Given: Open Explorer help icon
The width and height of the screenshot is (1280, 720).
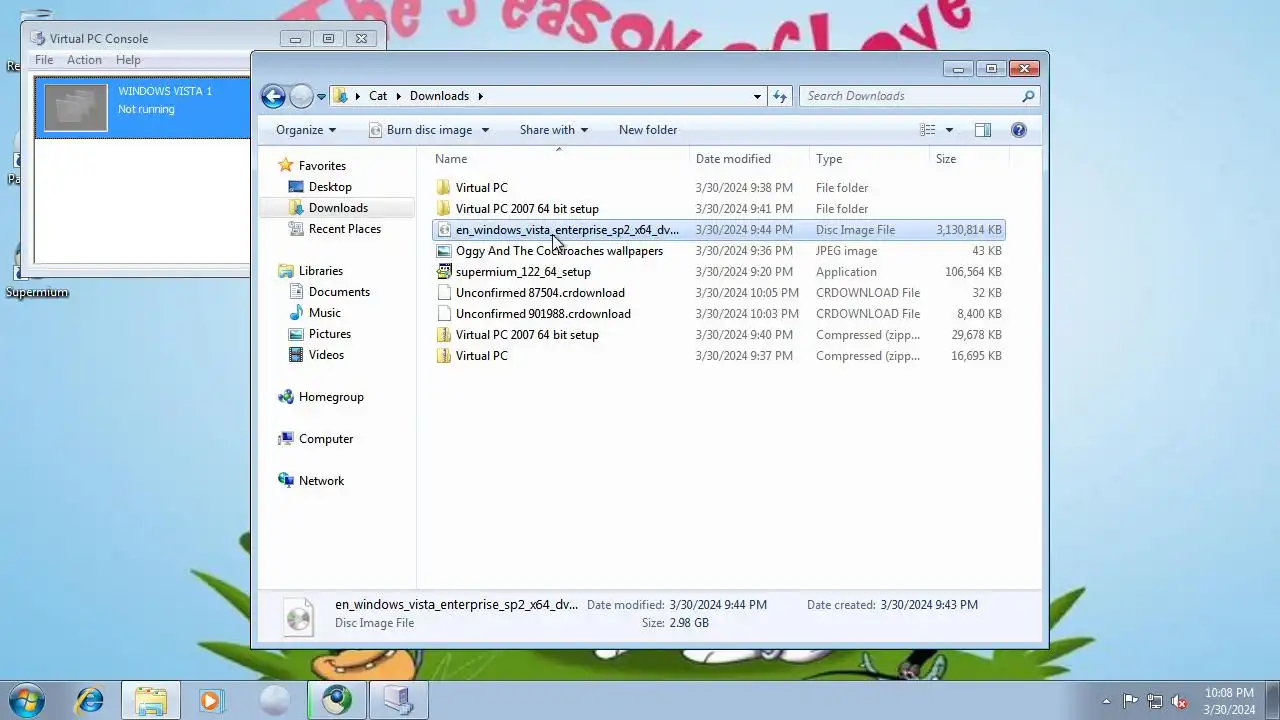Looking at the screenshot, I should click(x=1019, y=130).
